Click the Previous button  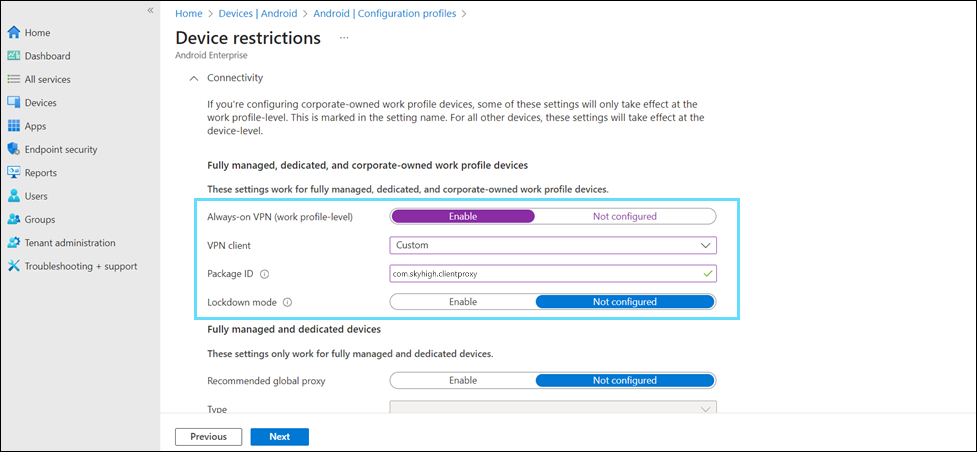208,437
